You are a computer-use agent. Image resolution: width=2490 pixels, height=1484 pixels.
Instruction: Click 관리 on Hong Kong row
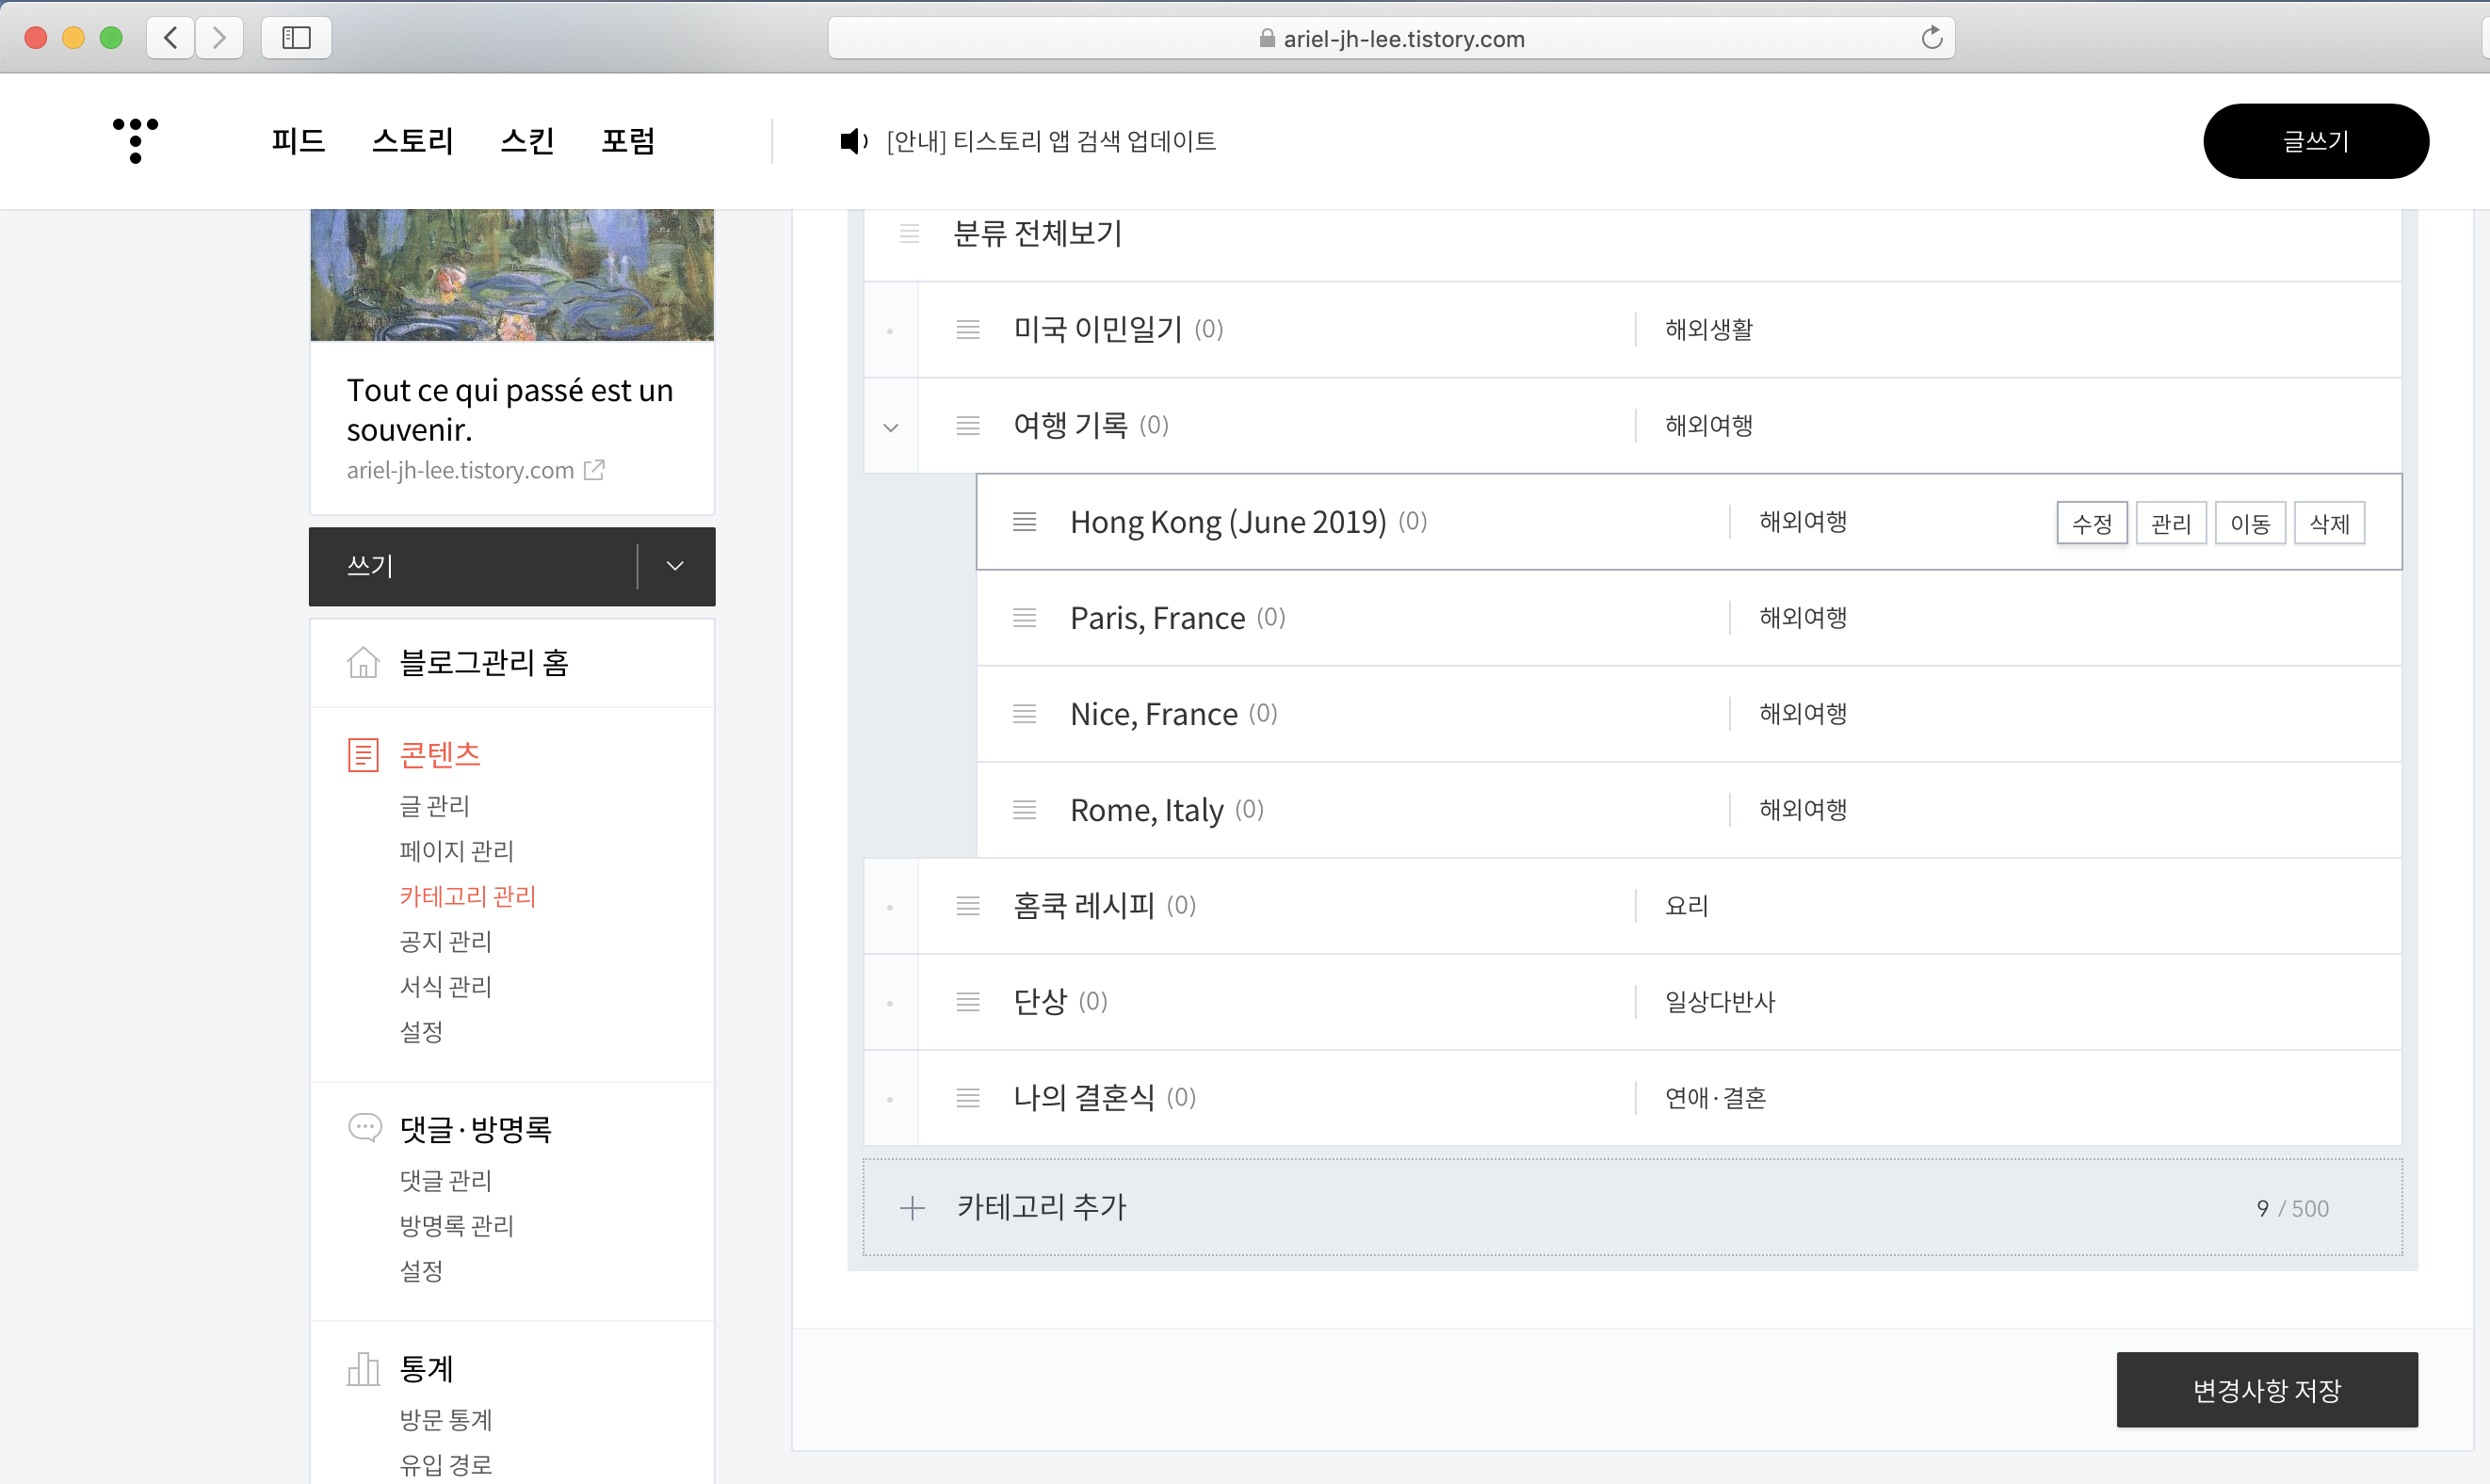tap(2170, 523)
